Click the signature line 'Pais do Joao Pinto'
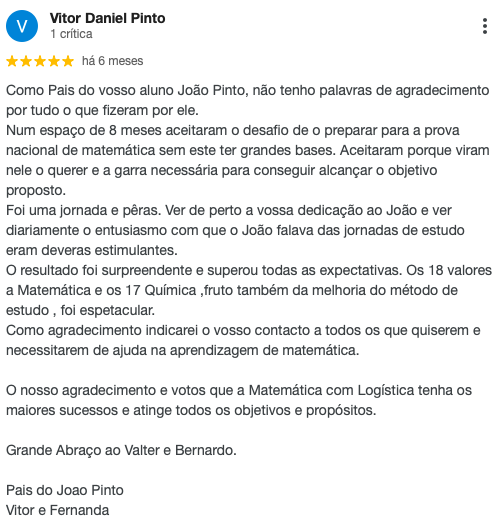This screenshot has height=525, width=503. click(65, 490)
